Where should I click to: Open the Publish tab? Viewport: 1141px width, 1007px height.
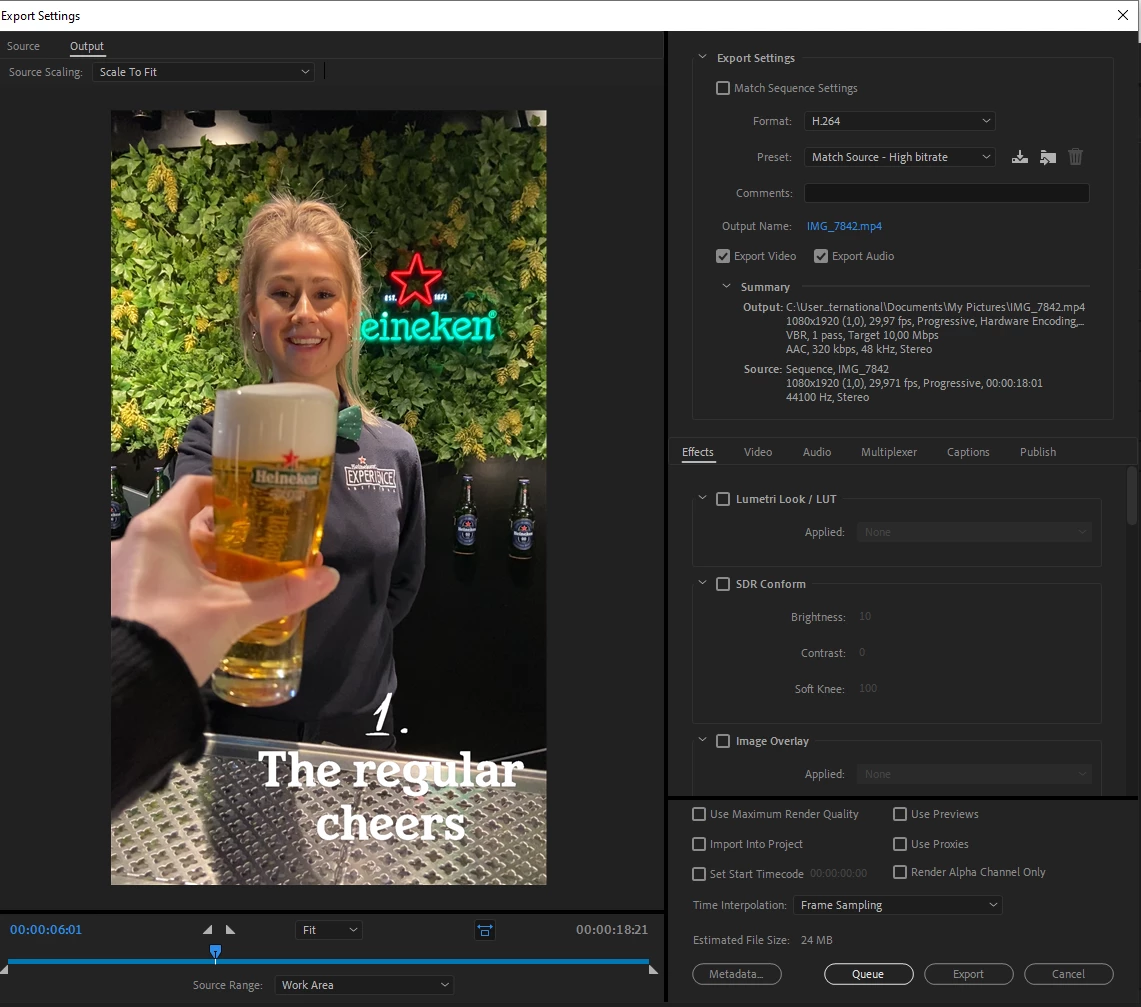coord(1038,452)
